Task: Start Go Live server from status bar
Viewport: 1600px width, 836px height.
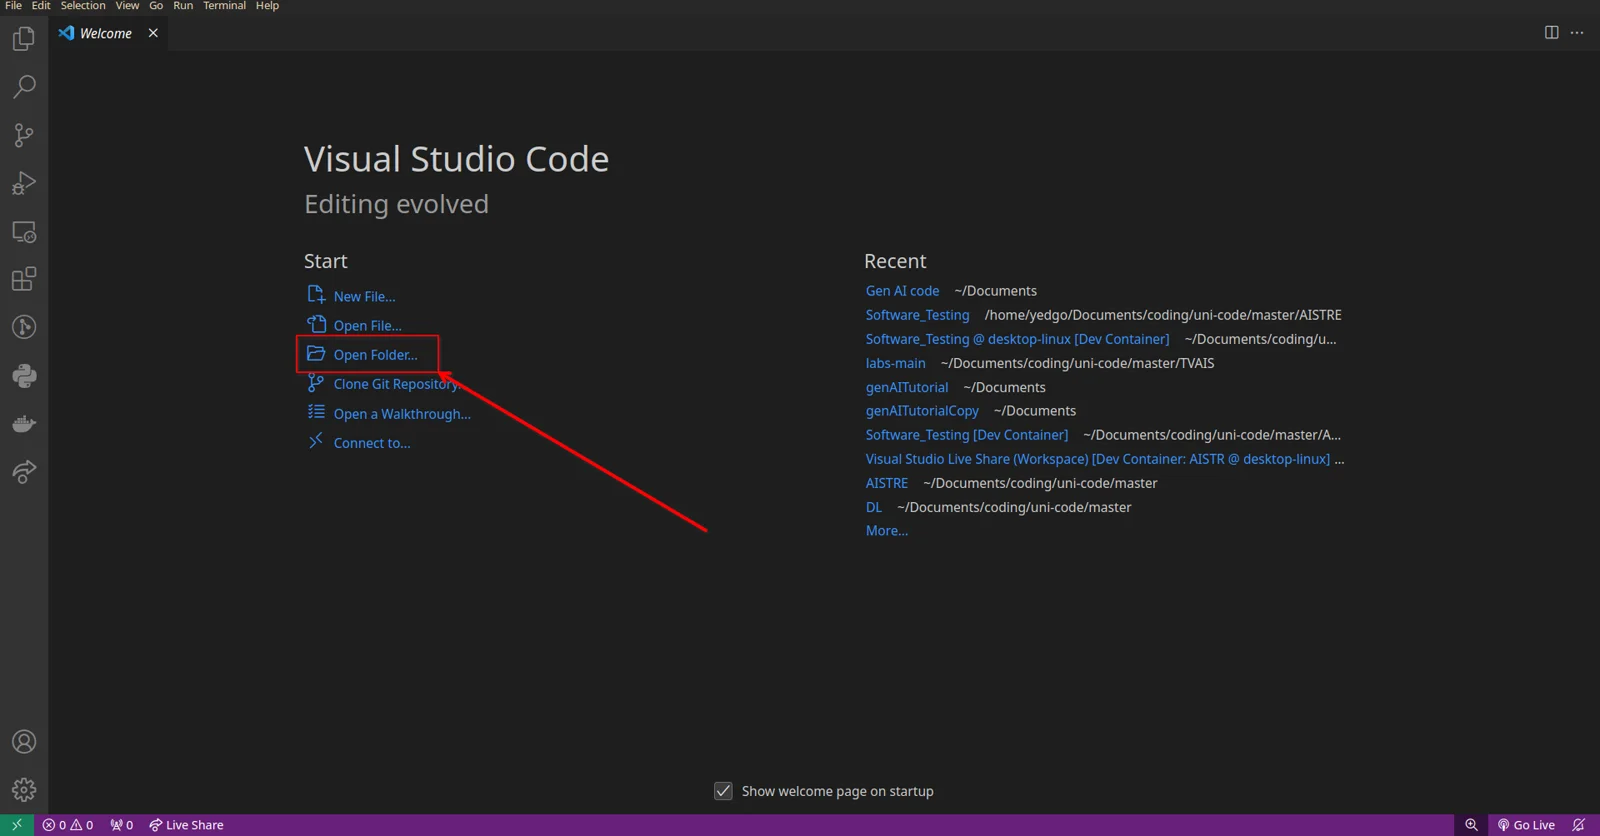Action: (1526, 825)
